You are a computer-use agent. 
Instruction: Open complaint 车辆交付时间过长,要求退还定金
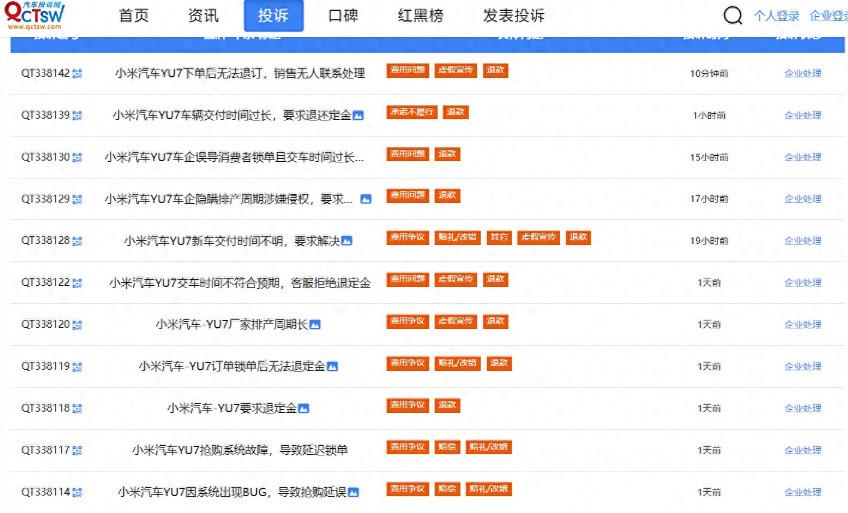[x=232, y=115]
